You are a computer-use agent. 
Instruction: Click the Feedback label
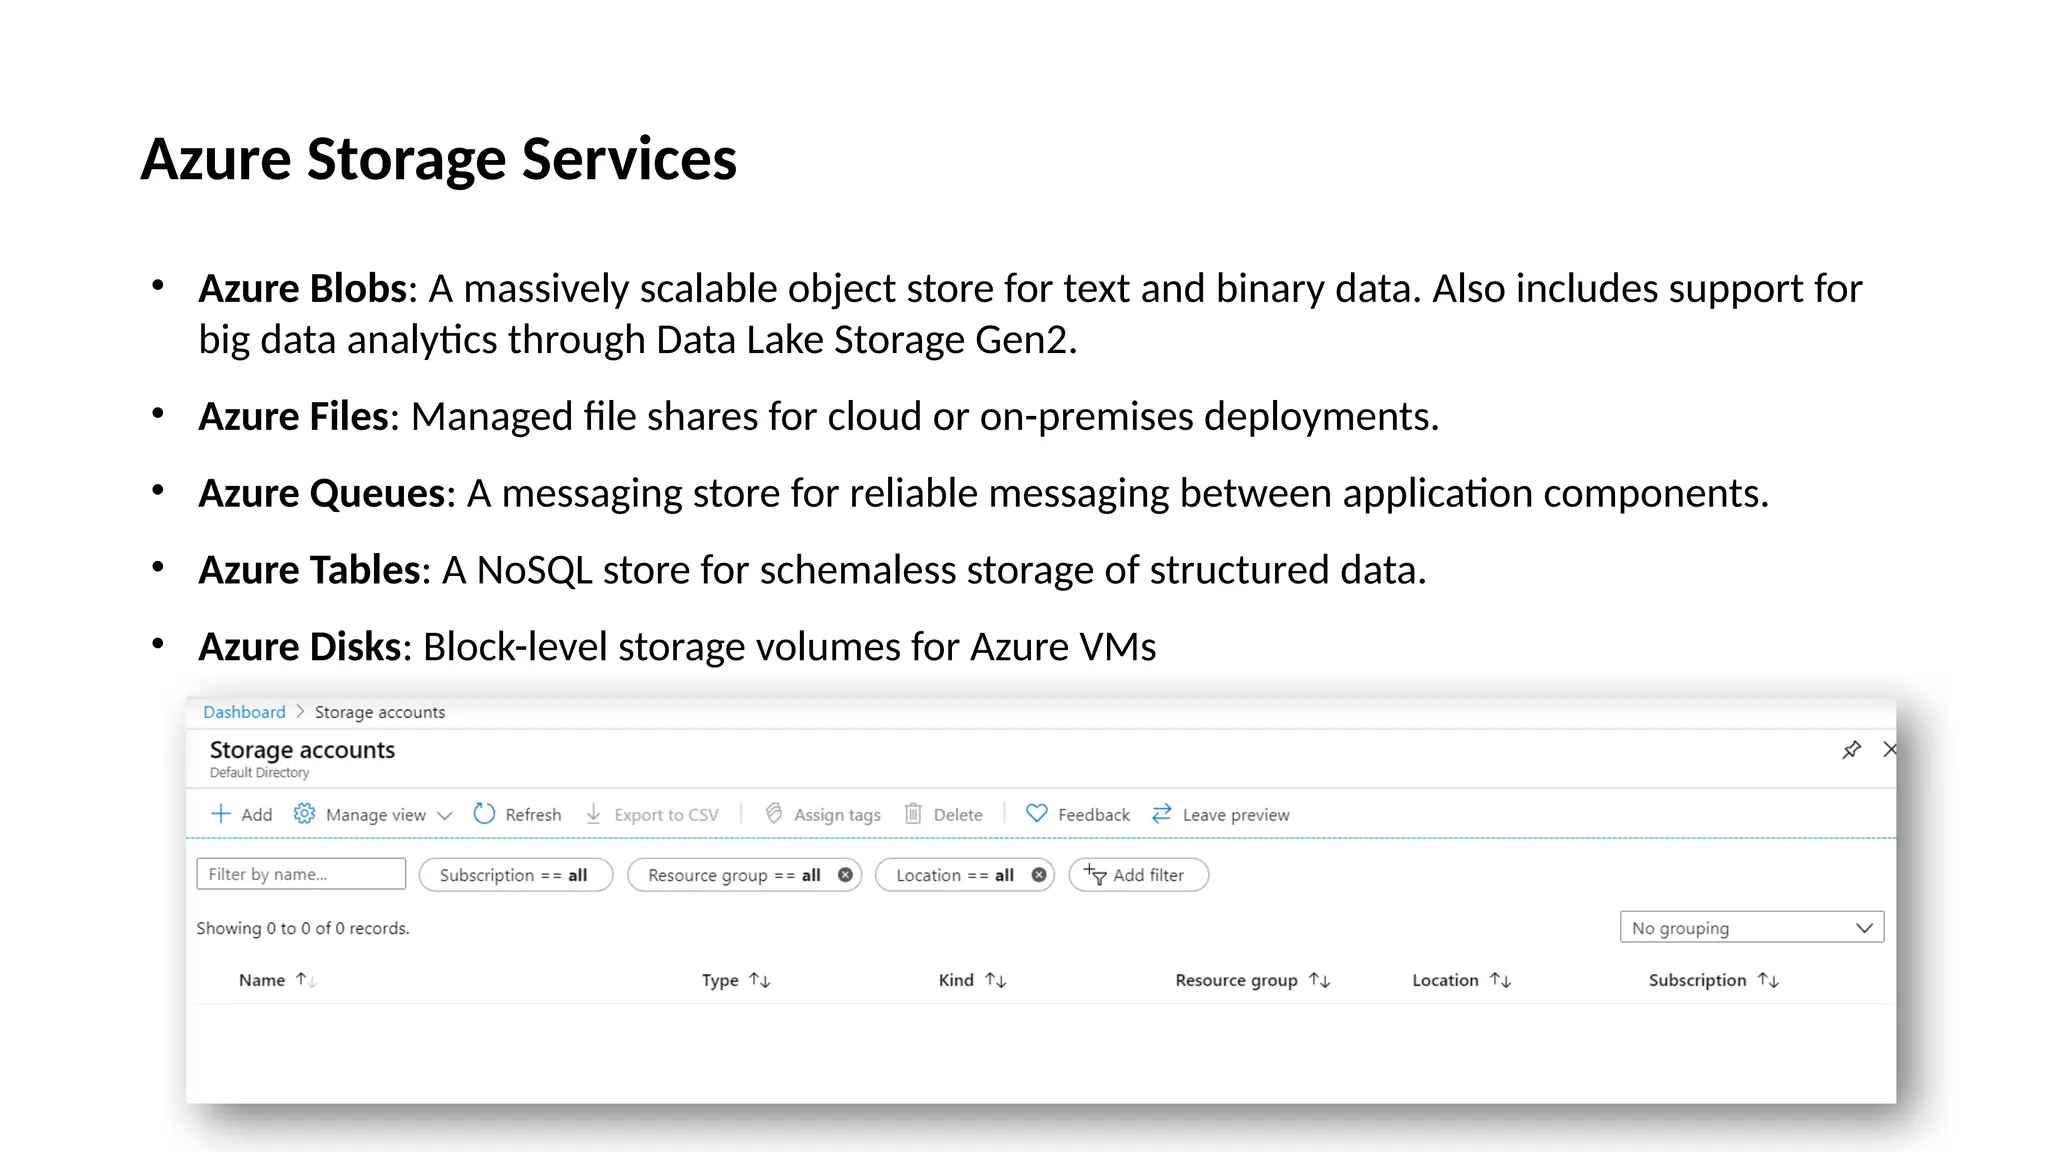tap(1094, 815)
